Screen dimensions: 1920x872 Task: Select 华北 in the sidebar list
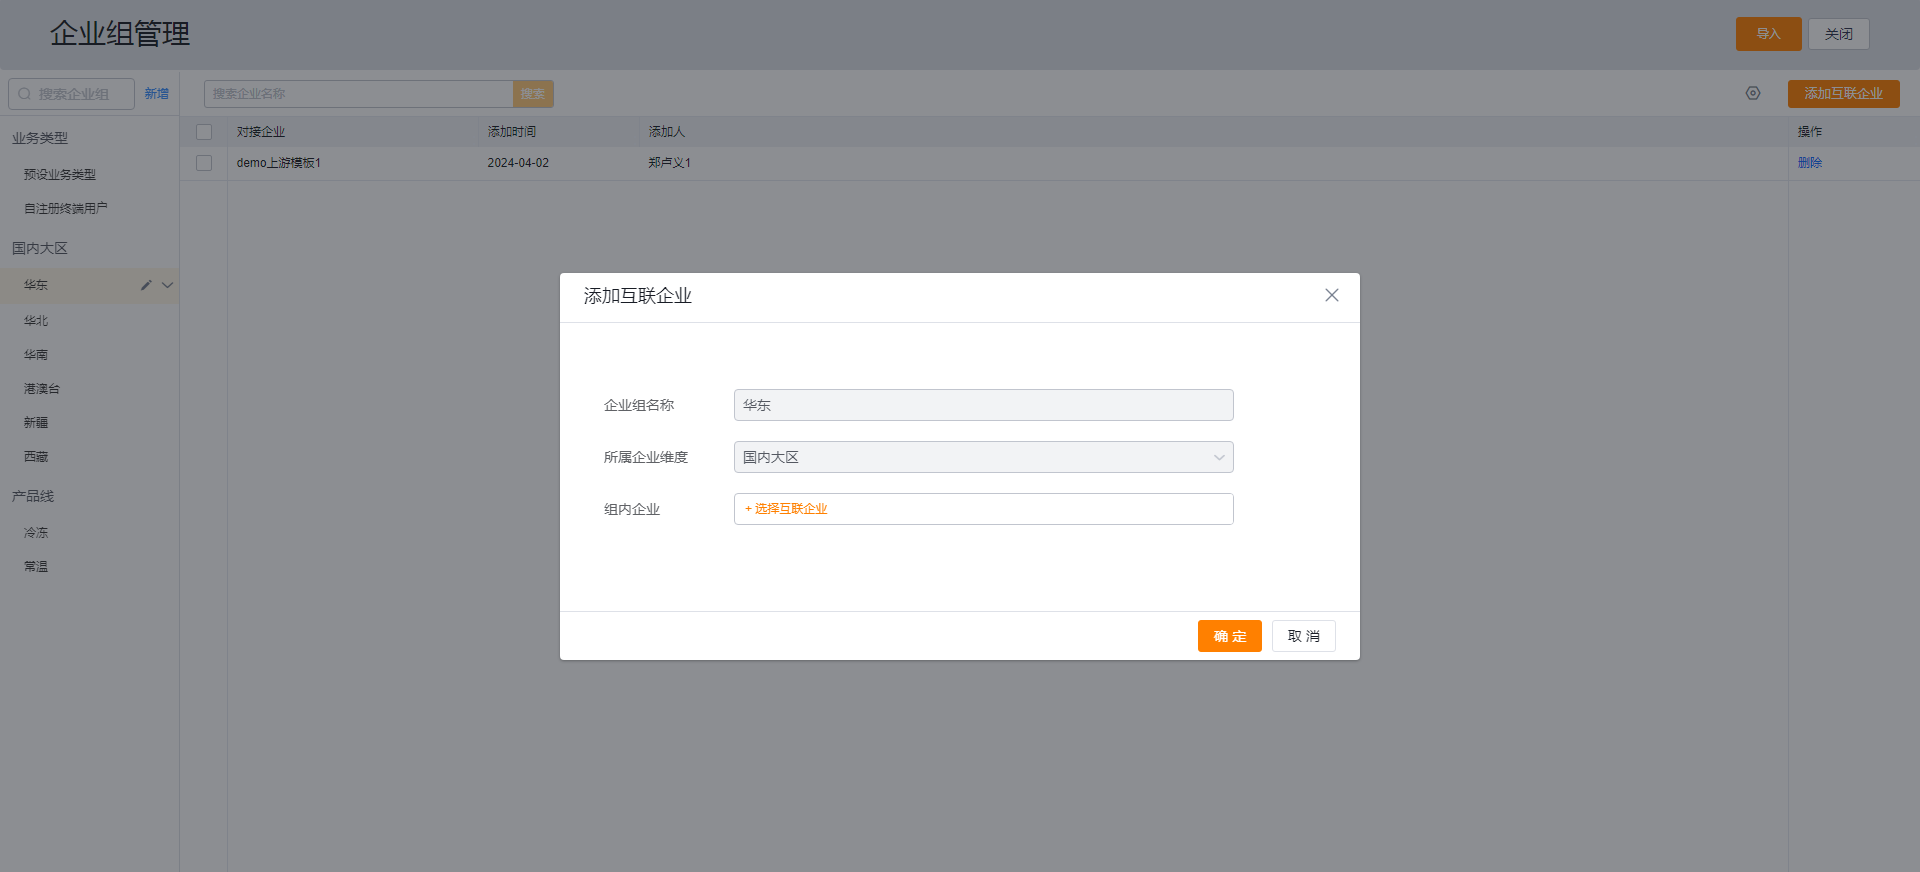36,321
